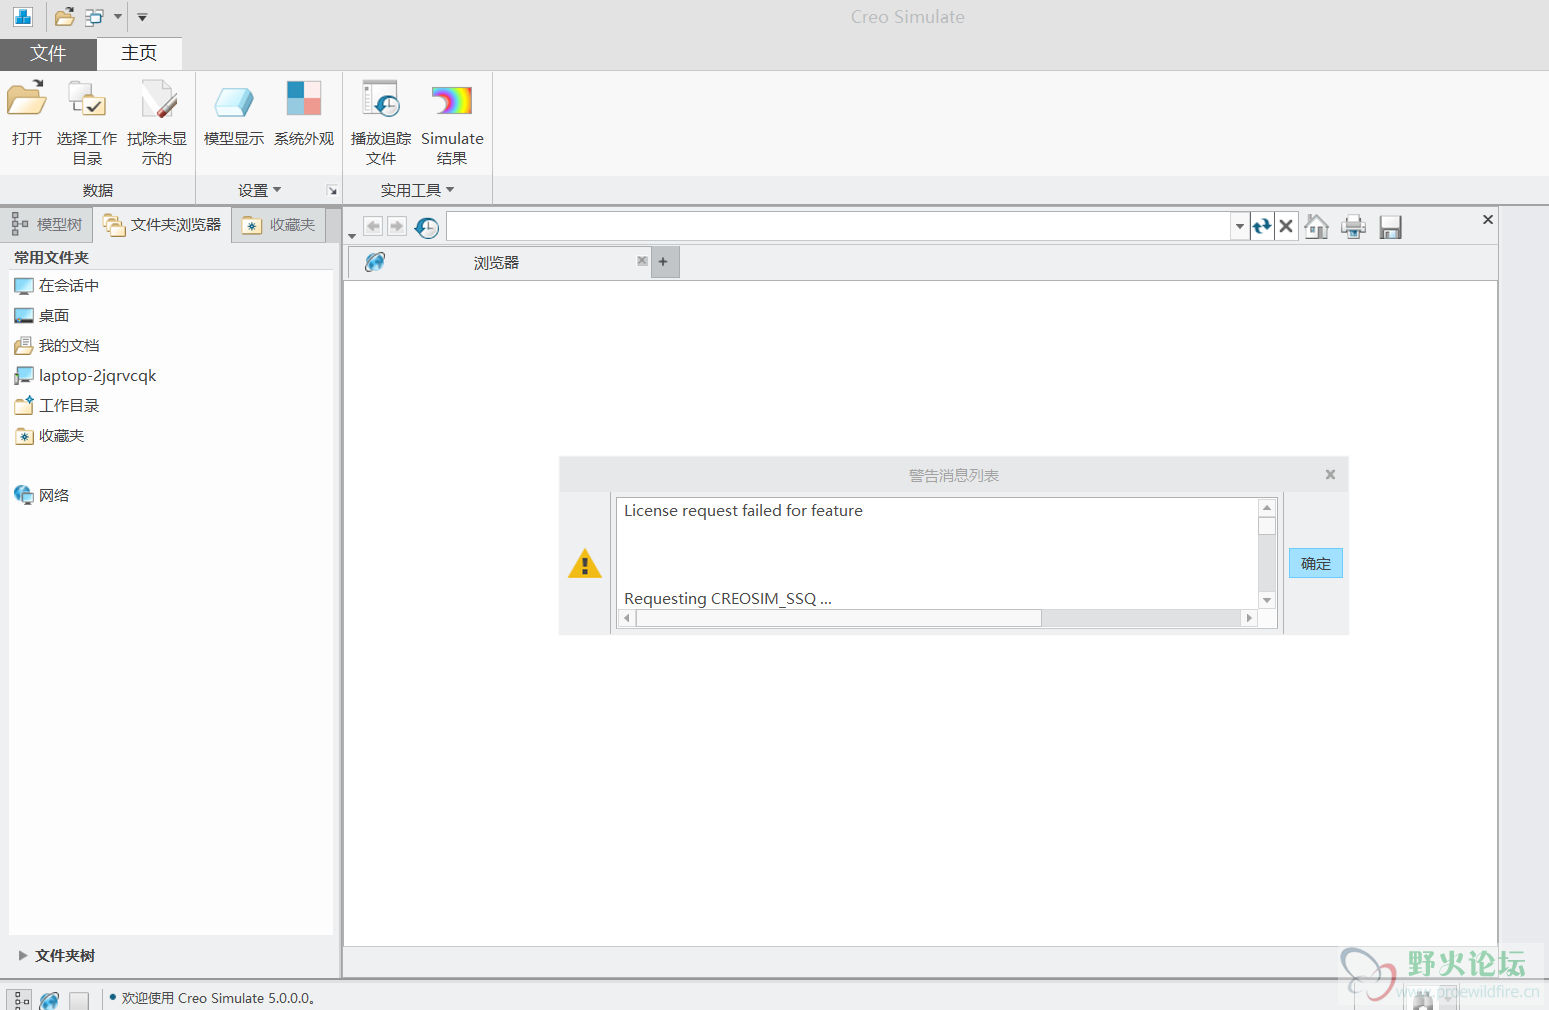1549x1010 pixels.
Task: Open address bar dropdown arrow
Action: [x=1240, y=226]
